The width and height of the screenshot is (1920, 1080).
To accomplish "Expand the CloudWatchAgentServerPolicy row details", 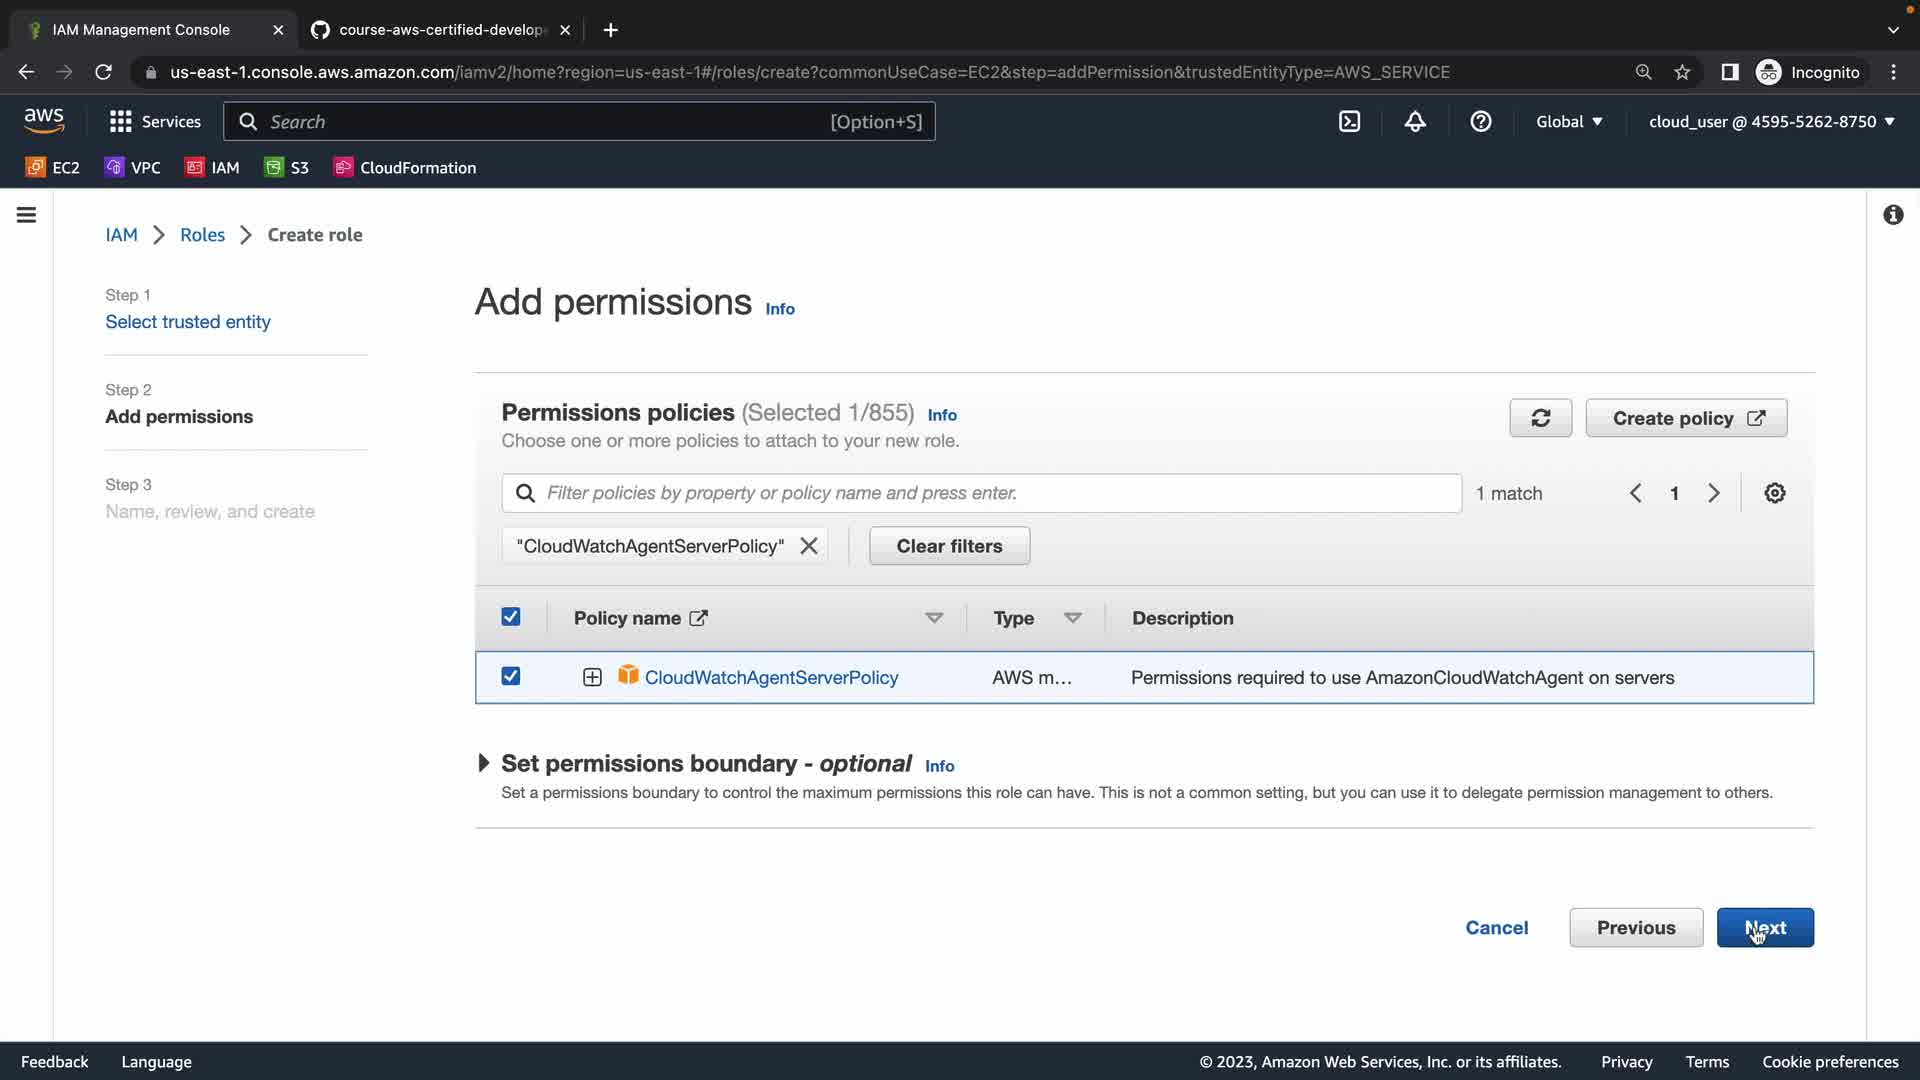I will point(592,677).
